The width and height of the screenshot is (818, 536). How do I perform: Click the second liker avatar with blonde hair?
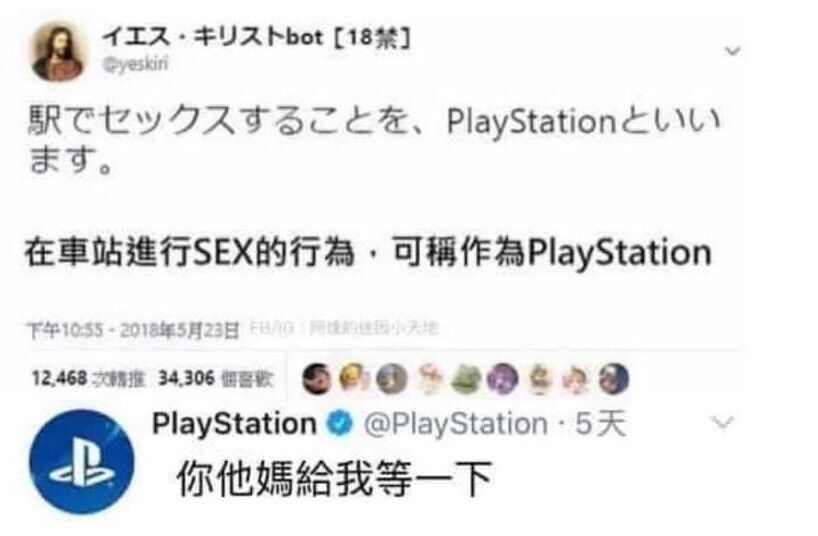point(354,378)
